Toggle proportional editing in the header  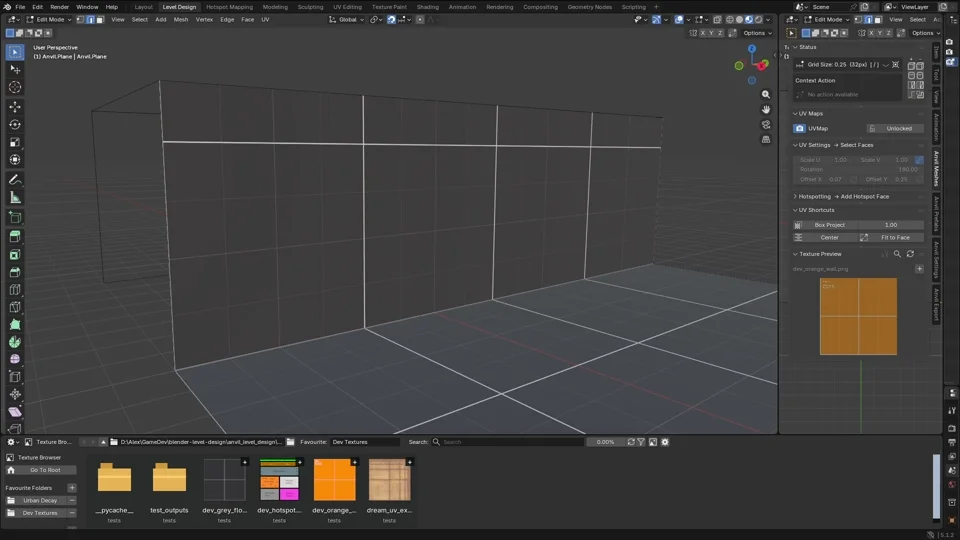click(420, 20)
